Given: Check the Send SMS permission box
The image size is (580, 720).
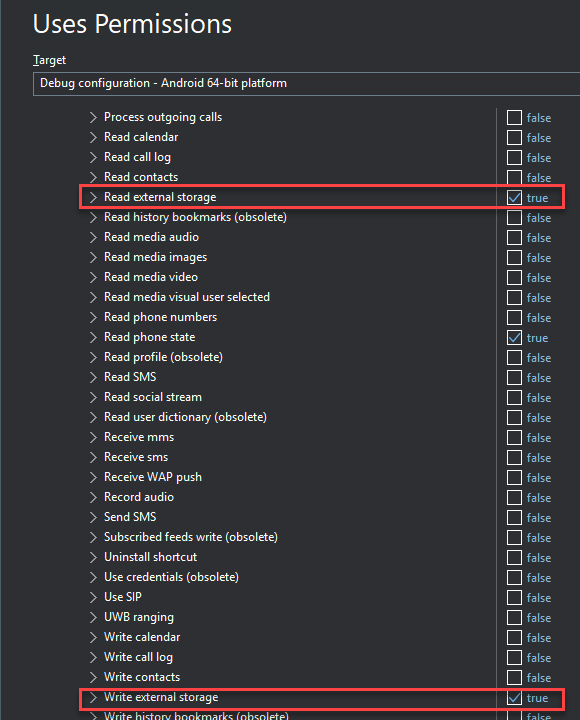Looking at the screenshot, I should click(514, 518).
